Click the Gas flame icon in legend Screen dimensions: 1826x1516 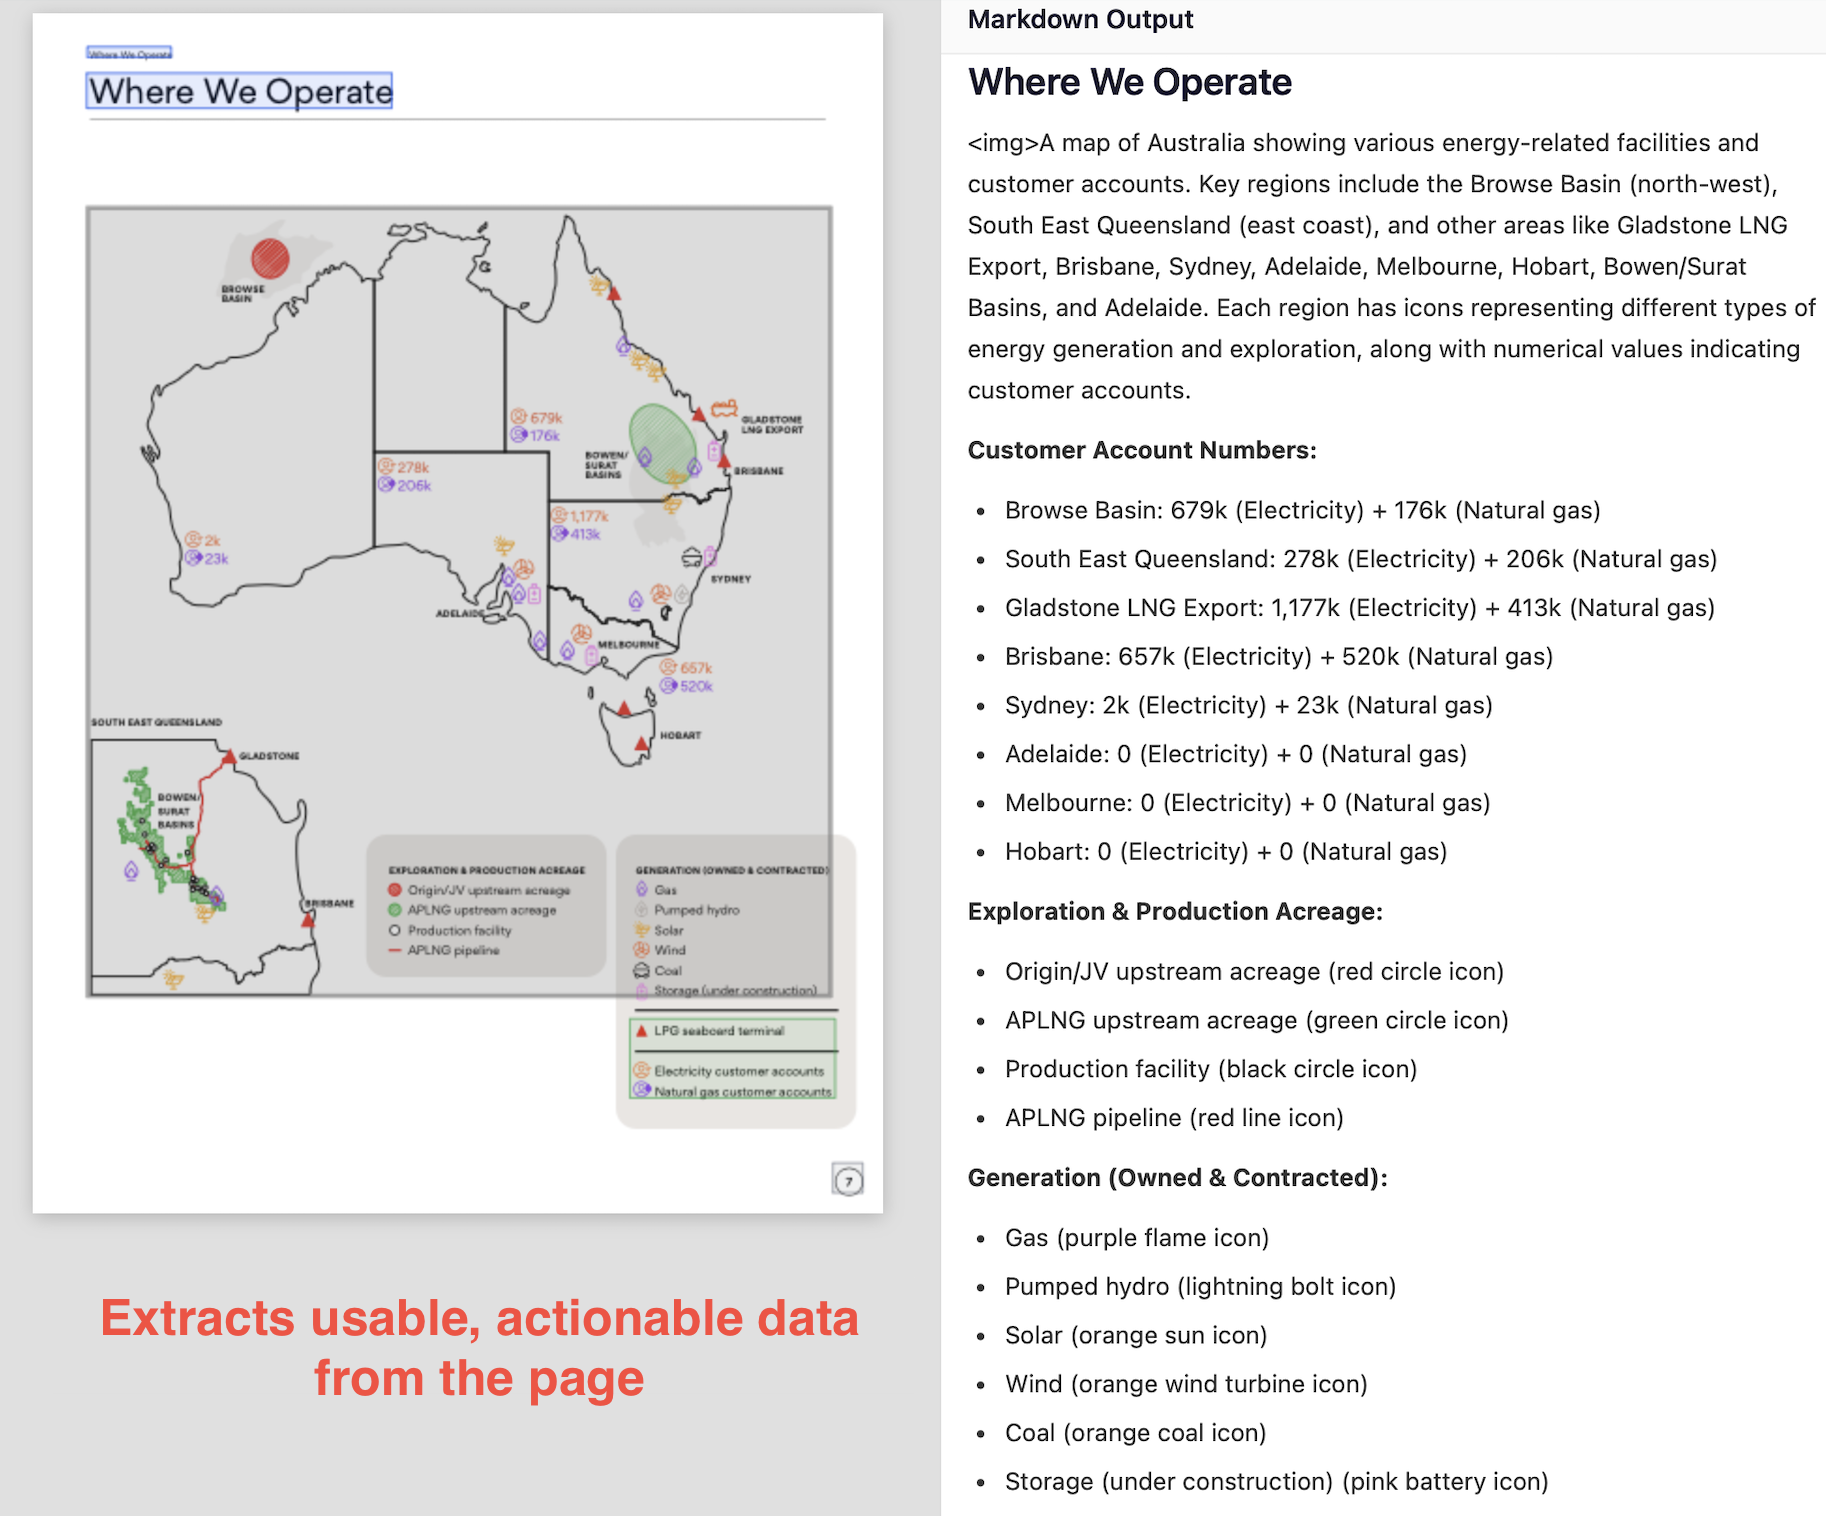click(x=642, y=889)
